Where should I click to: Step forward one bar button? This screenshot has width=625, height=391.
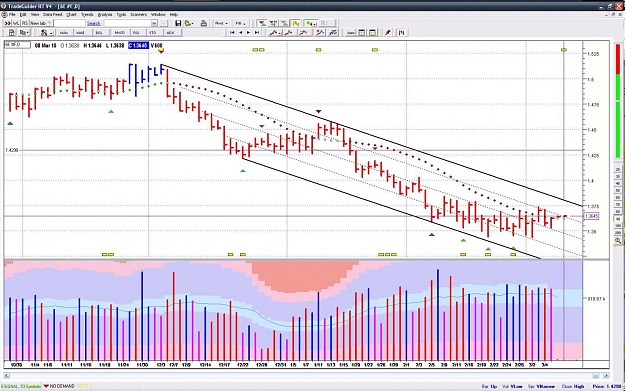pyautogui.click(x=249, y=33)
